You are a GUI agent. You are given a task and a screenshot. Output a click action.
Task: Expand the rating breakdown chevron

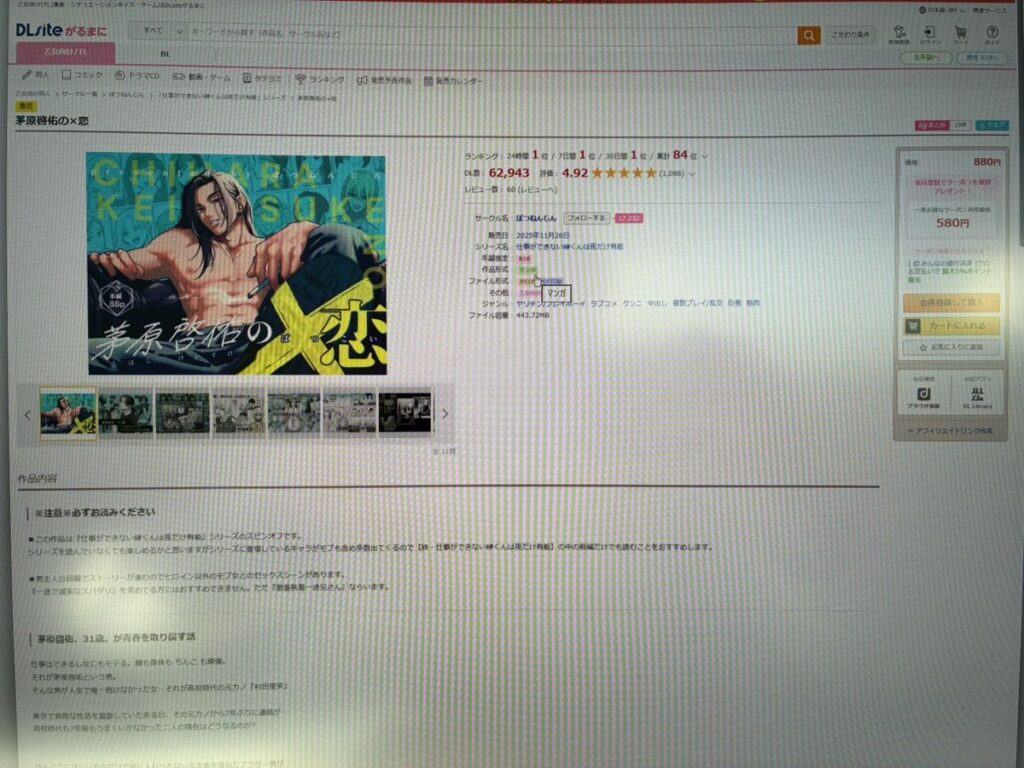(692, 174)
